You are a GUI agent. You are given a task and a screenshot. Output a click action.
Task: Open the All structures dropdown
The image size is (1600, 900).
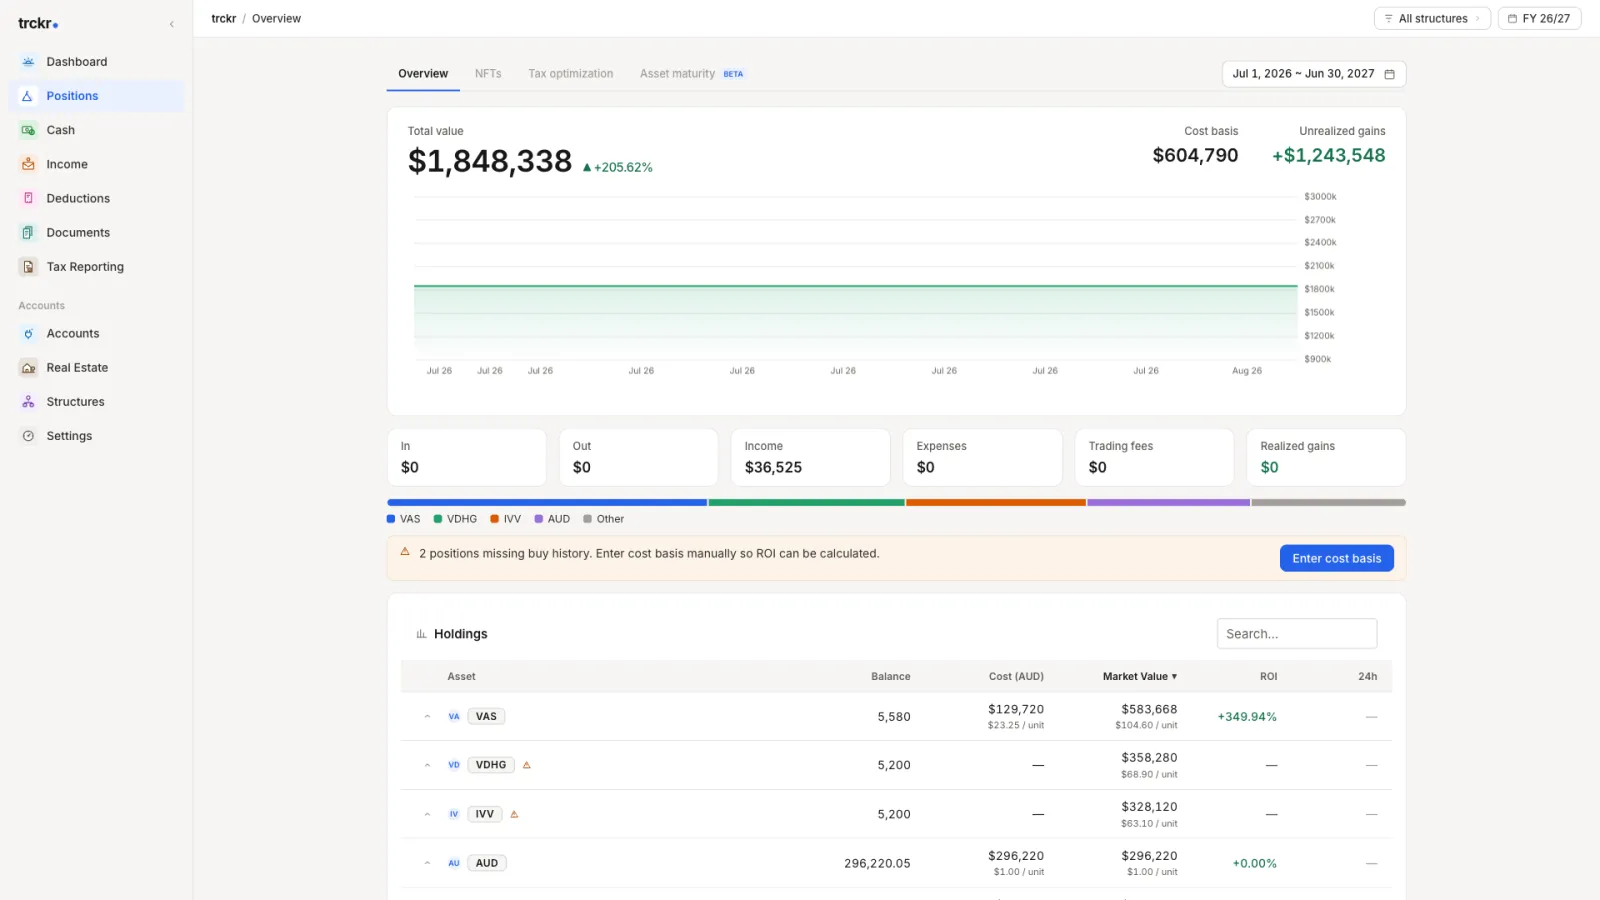coord(1432,19)
